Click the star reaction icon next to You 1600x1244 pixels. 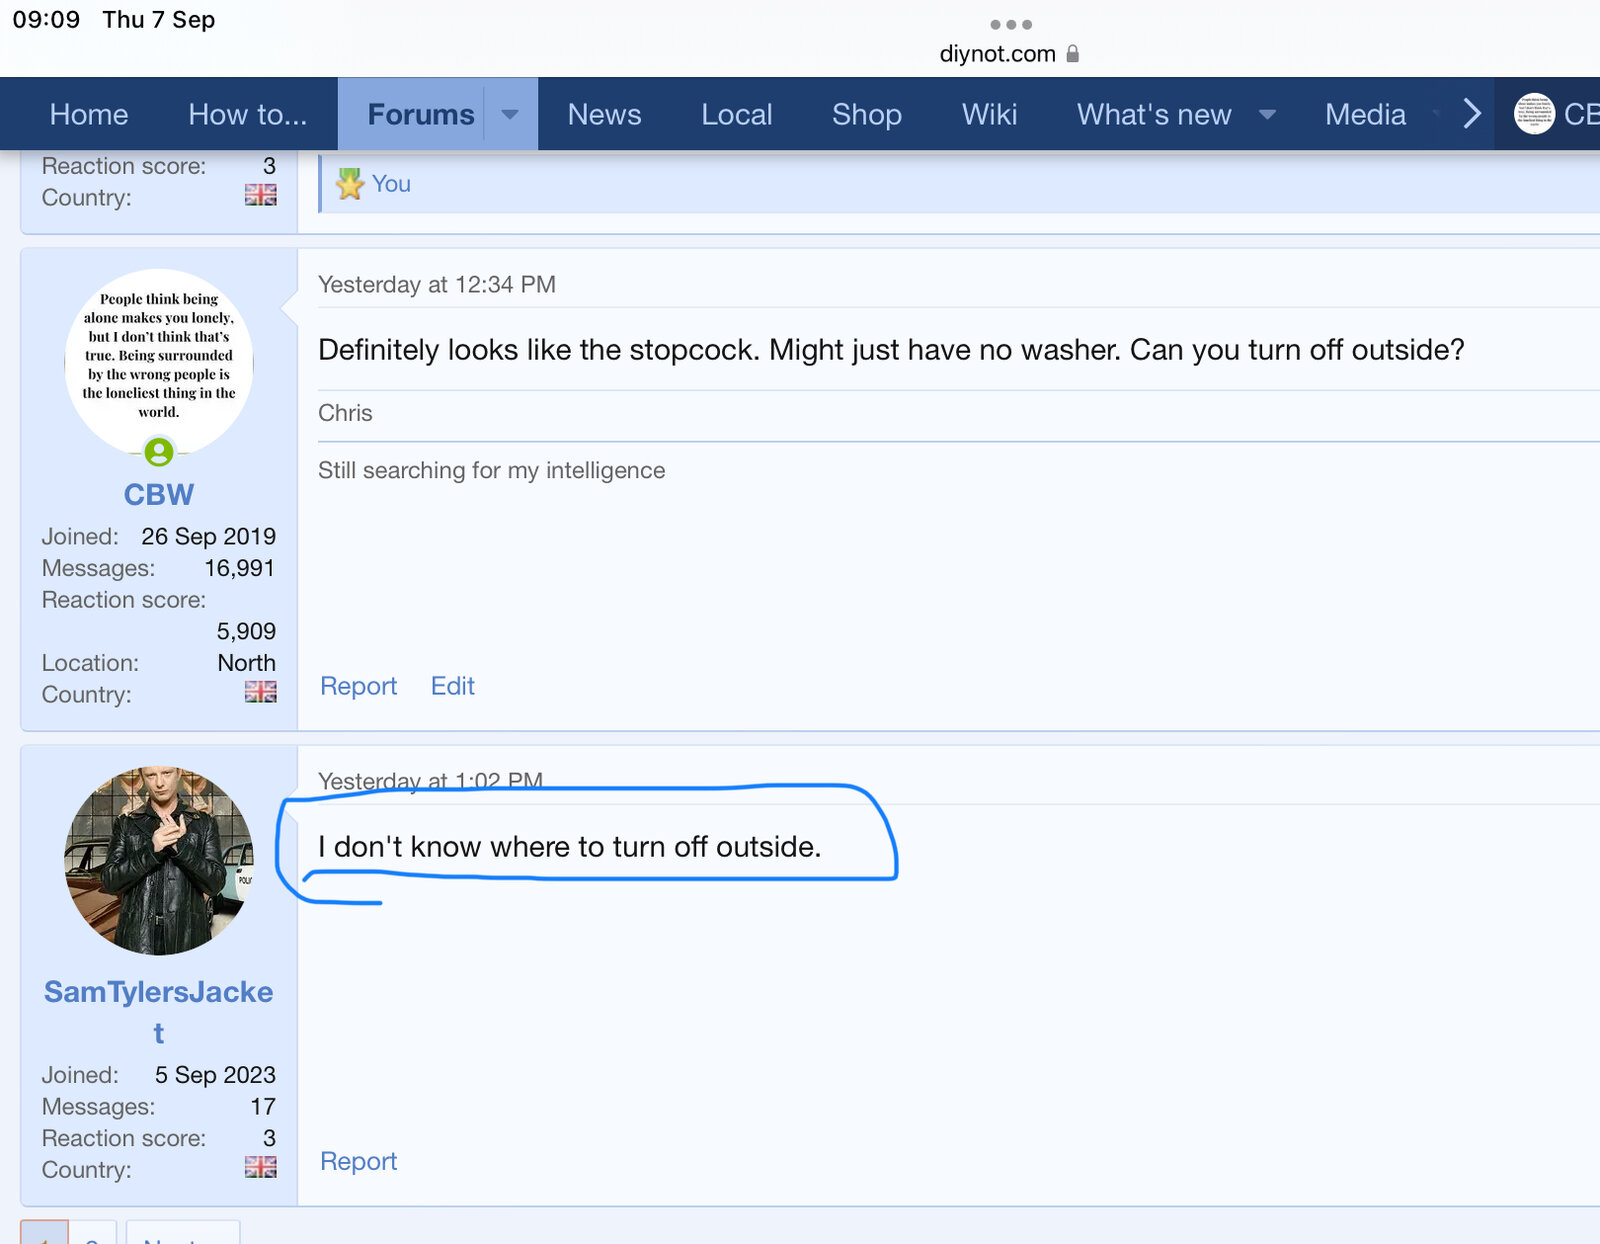[x=349, y=184]
